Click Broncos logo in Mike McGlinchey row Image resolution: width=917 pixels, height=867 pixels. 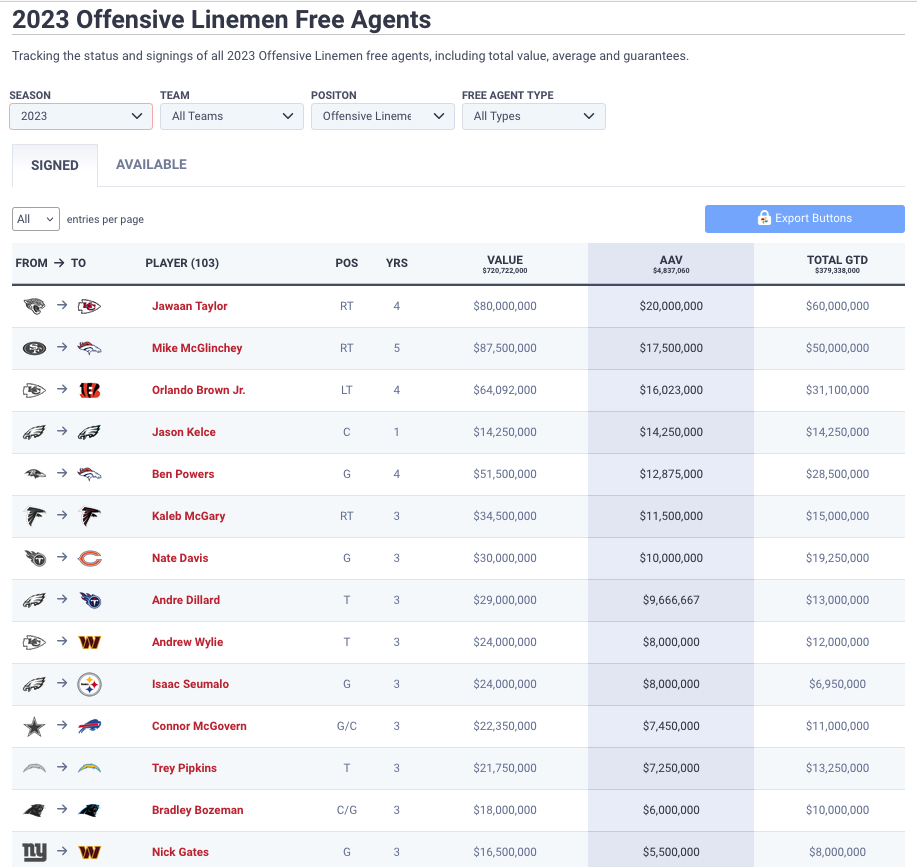point(89,348)
